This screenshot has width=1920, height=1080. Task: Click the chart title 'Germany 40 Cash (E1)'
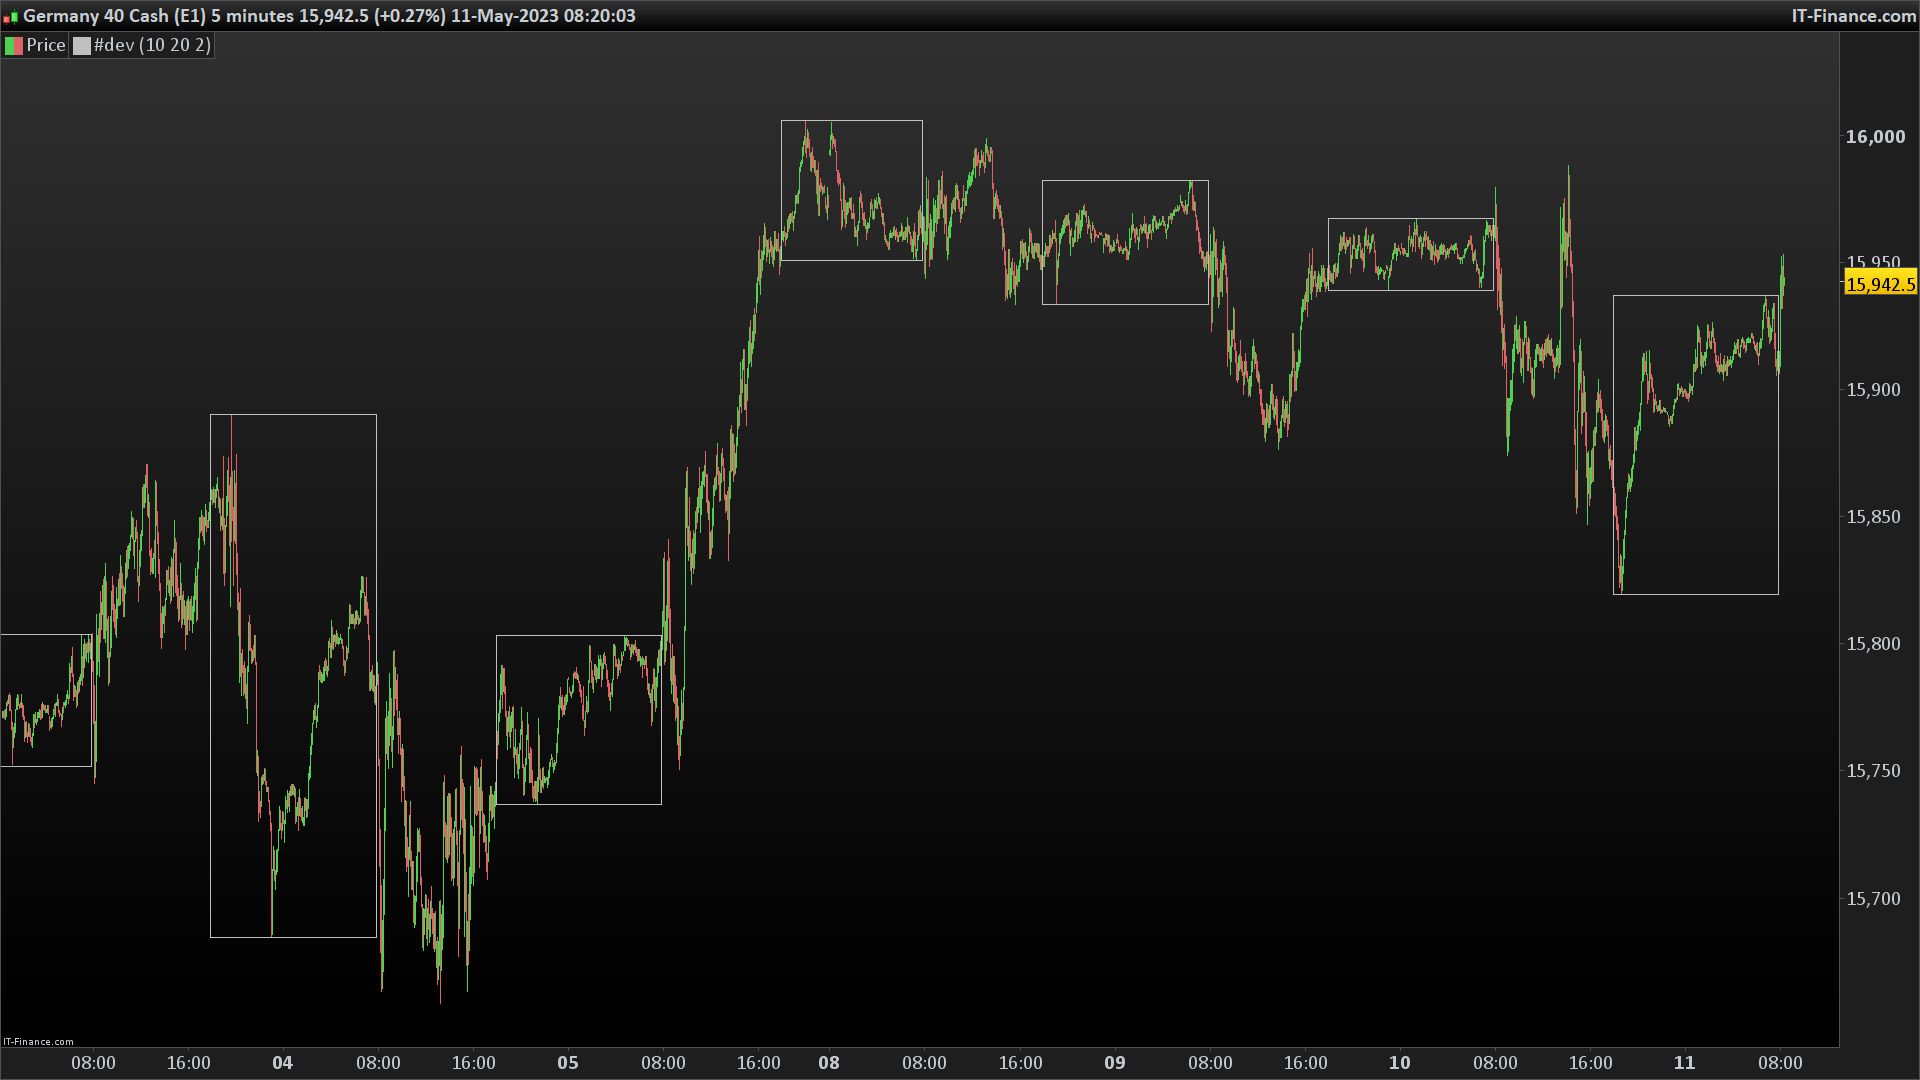[114, 16]
